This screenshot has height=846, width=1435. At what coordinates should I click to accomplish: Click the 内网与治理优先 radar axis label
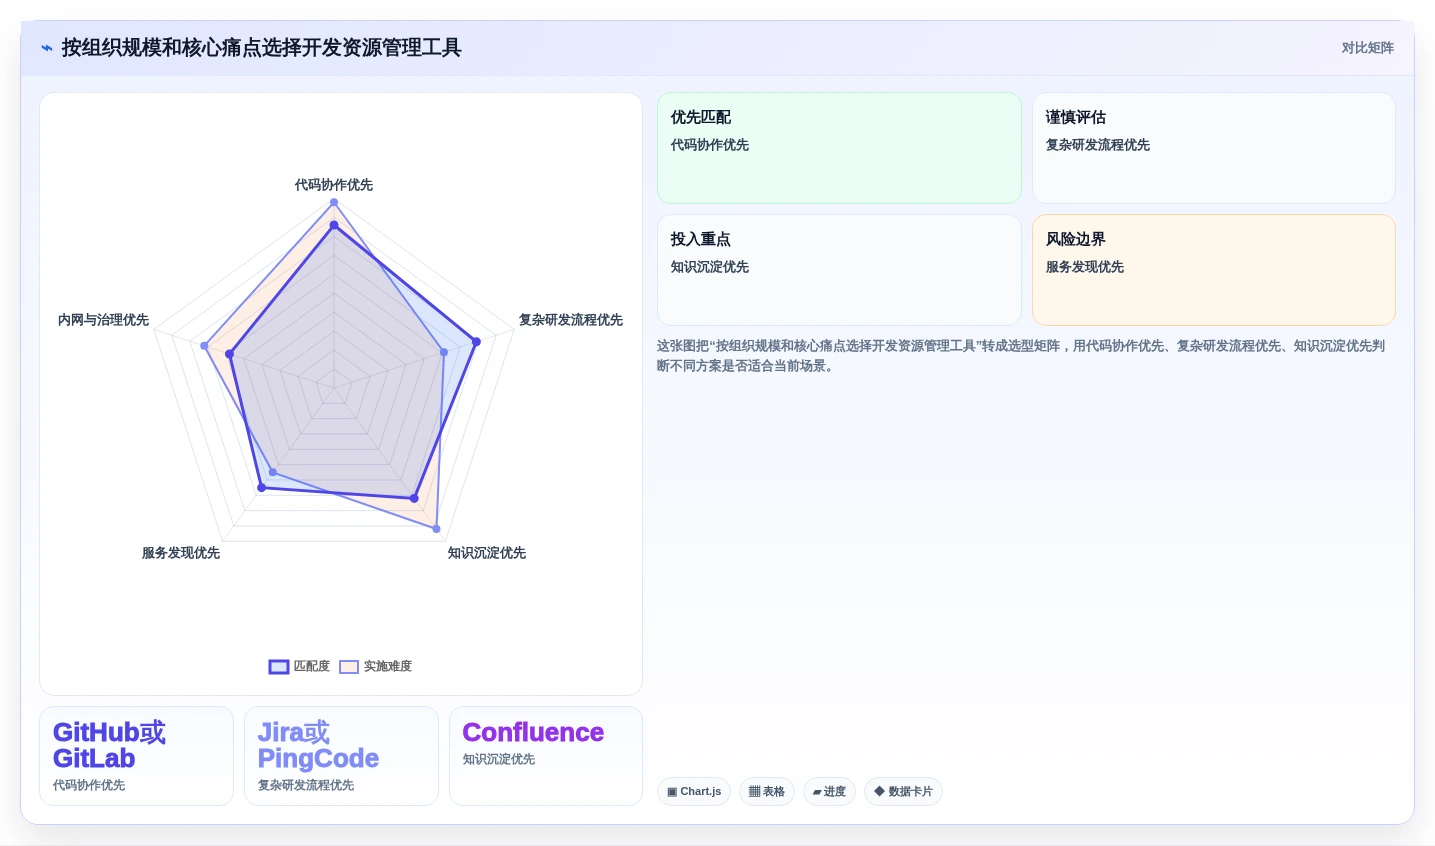click(103, 320)
